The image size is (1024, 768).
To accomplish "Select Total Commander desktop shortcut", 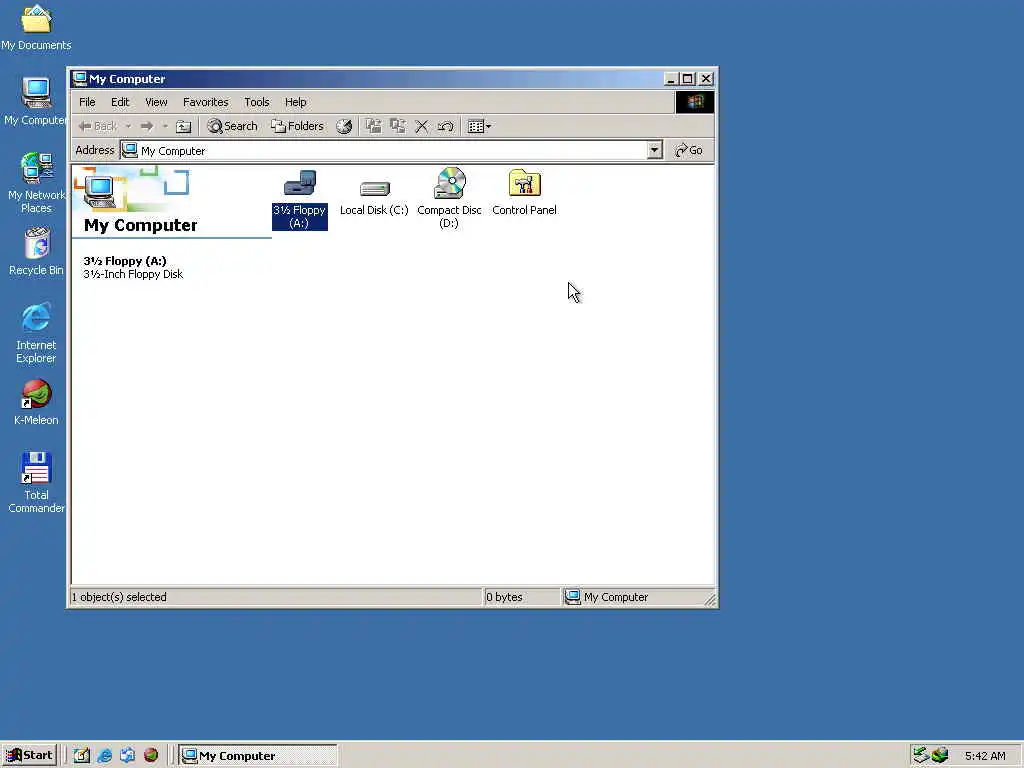I will tap(36, 482).
